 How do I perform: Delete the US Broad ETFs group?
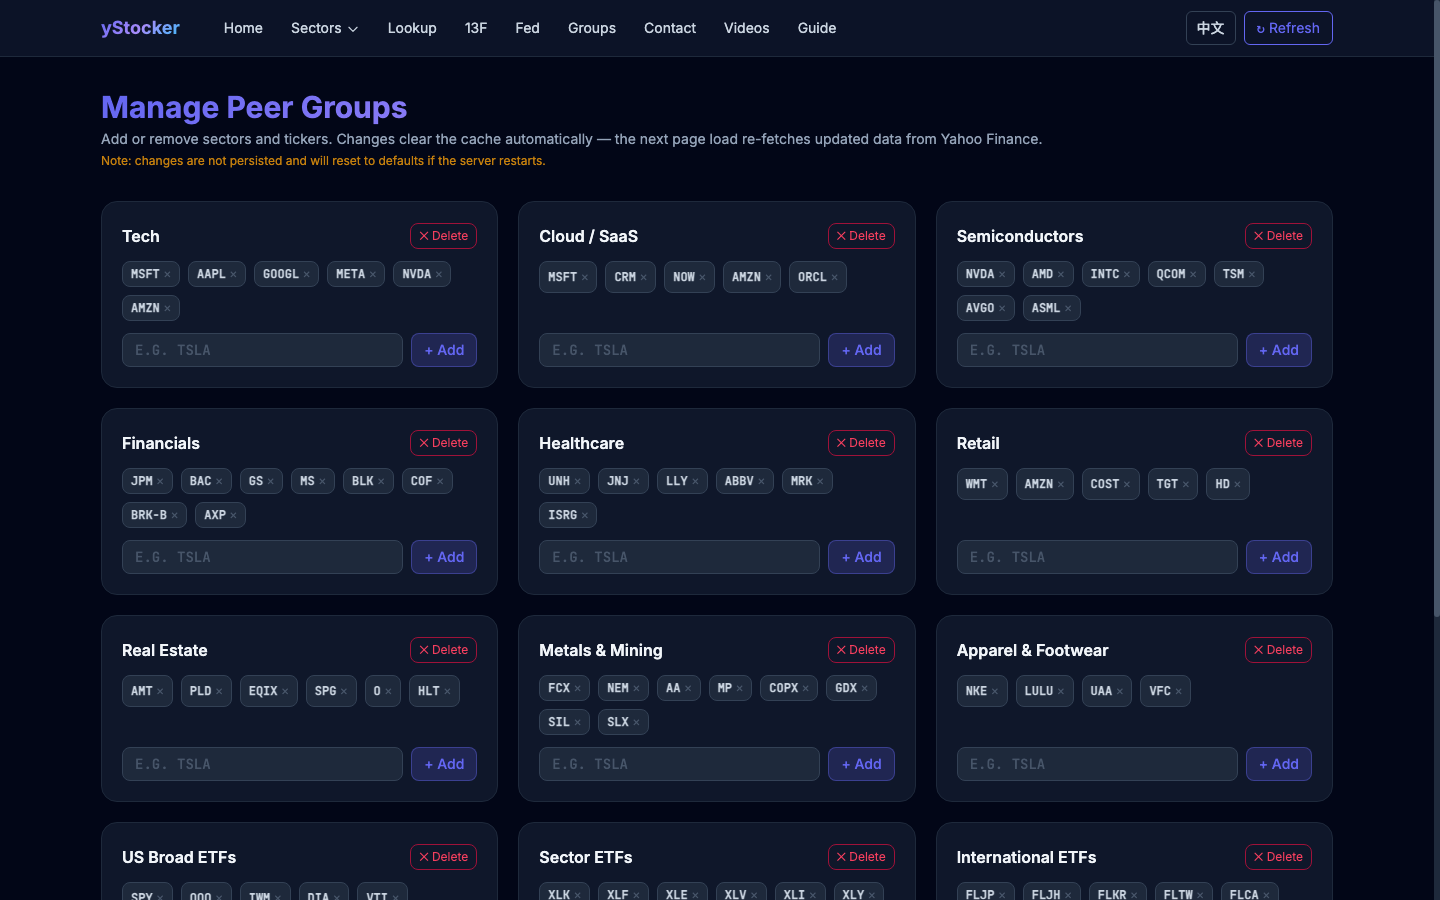443,856
